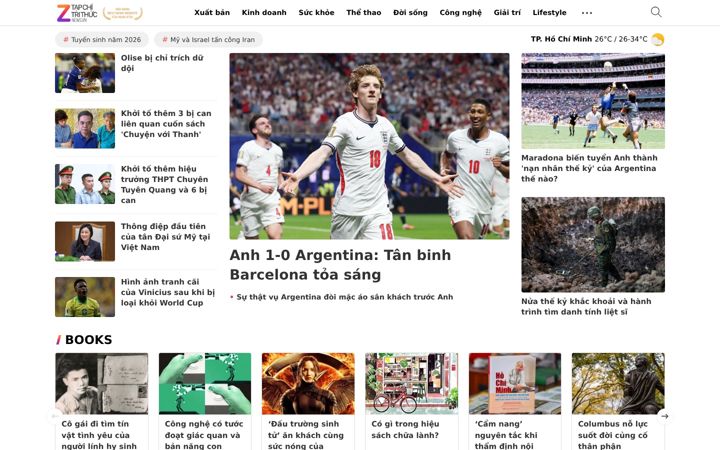The image size is (720, 450).
Task: Open article about 'Chuyện với Thanh' book
Action: pos(166,124)
